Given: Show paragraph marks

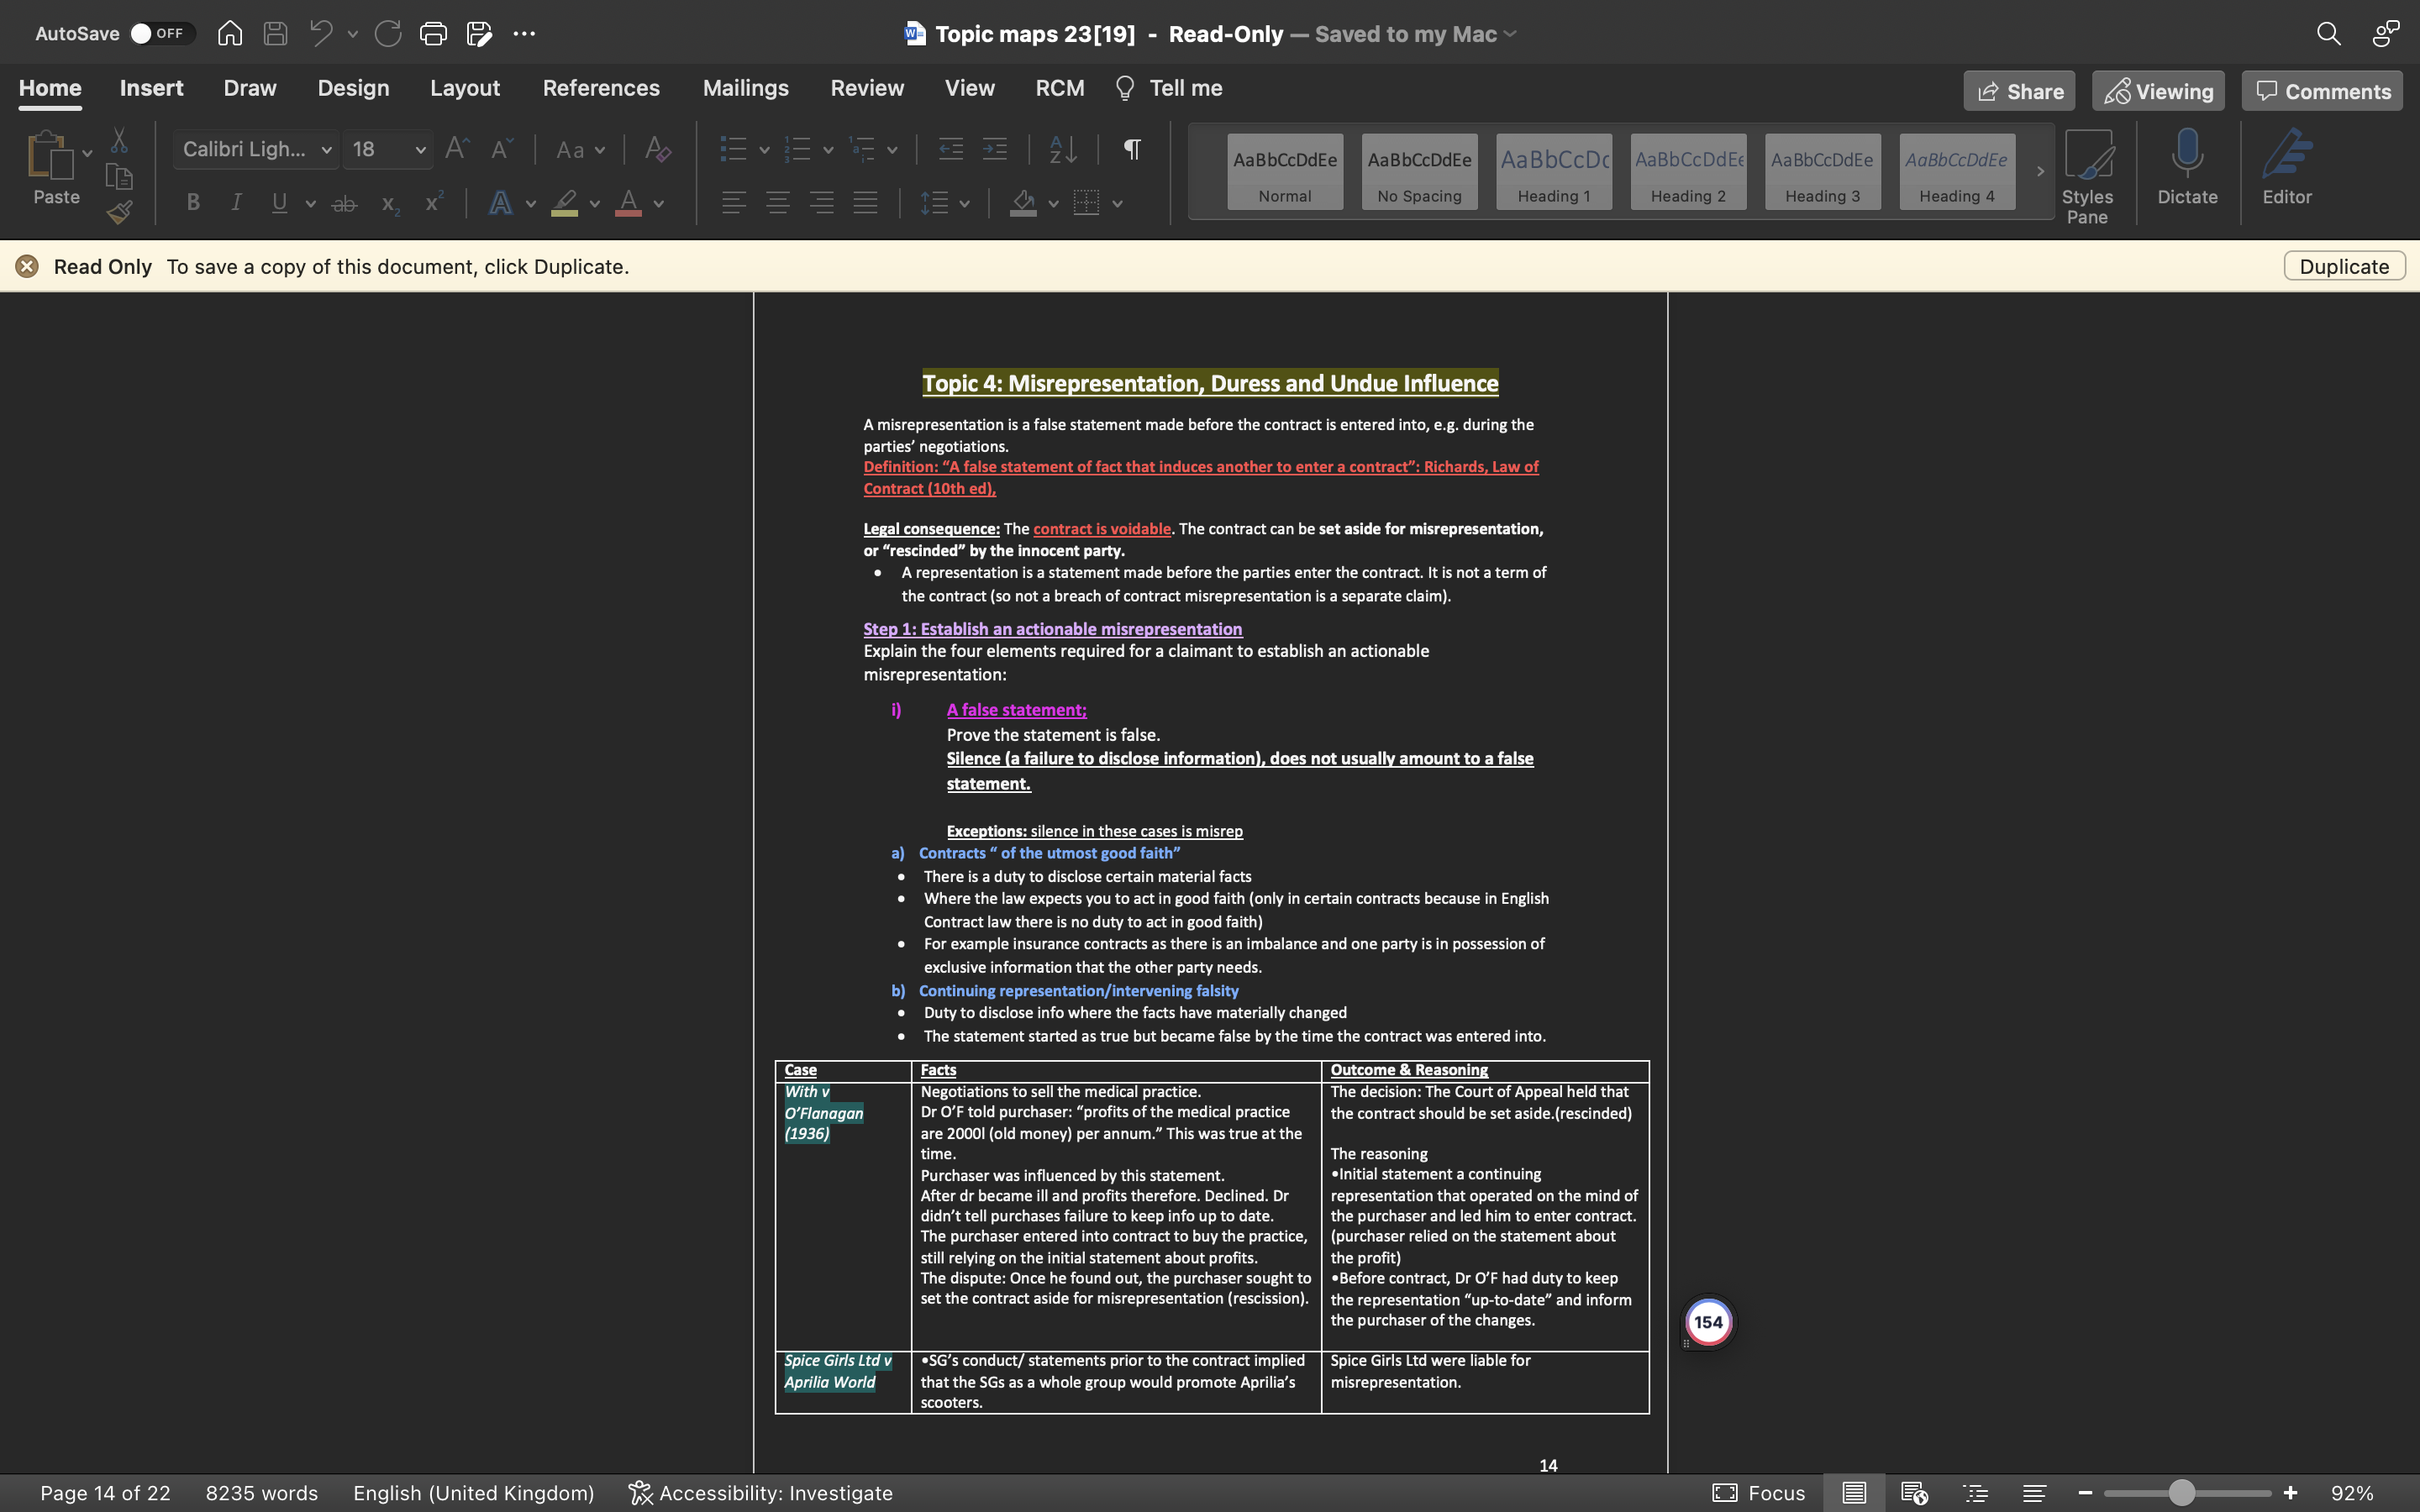Looking at the screenshot, I should [x=1131, y=149].
